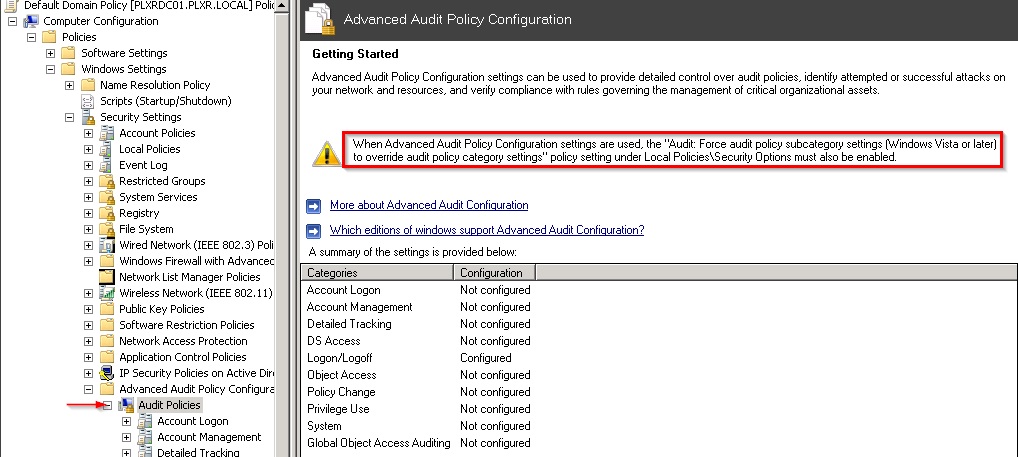Click the Account Logon tree icon
The height and width of the screenshot is (457, 1018).
click(145, 421)
